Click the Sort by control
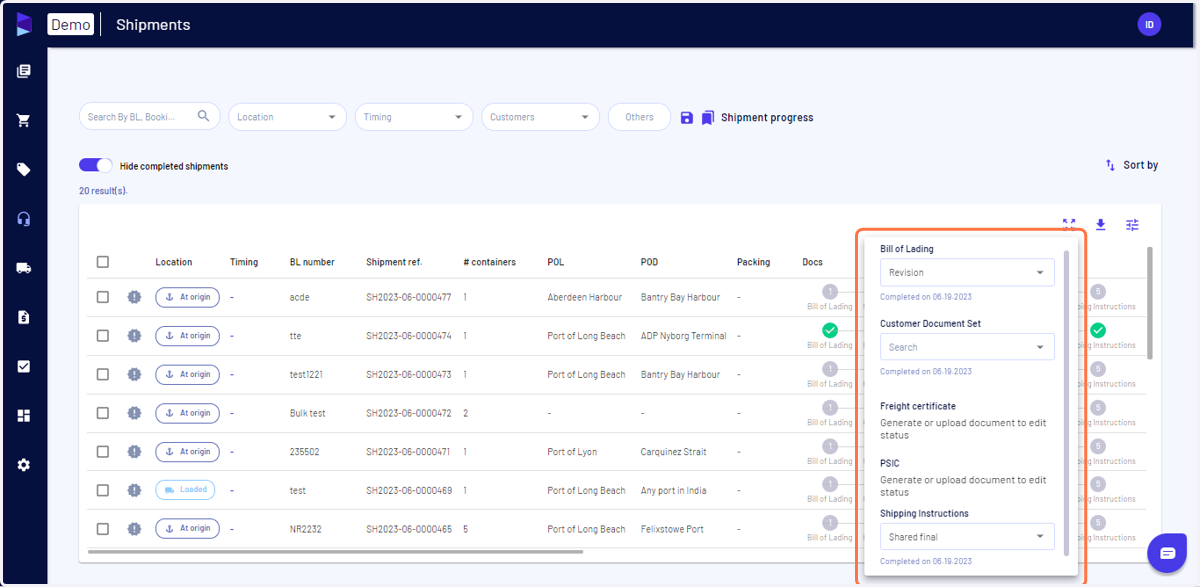The width and height of the screenshot is (1200, 587). (x=1131, y=165)
